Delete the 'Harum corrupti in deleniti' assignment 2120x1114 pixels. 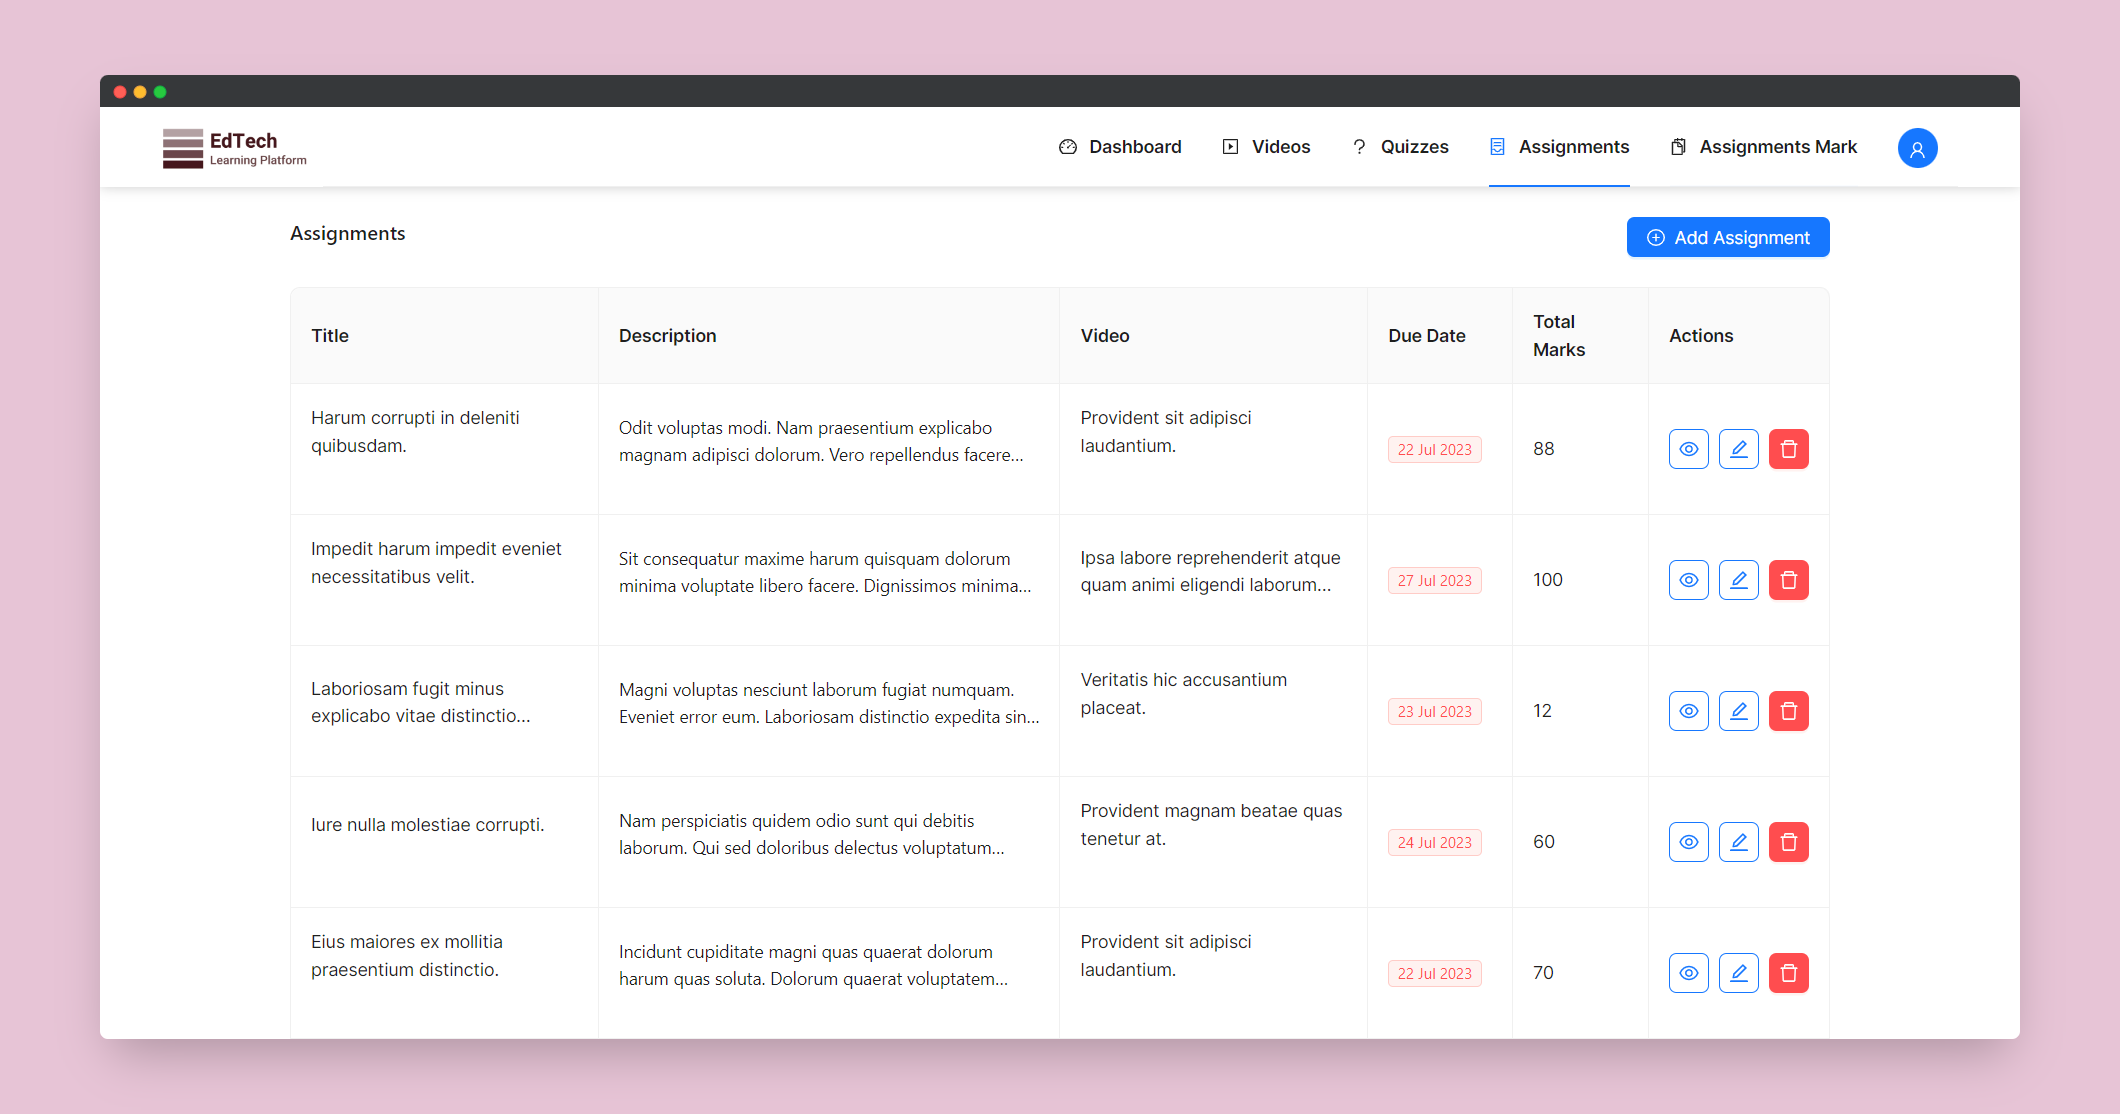(x=1788, y=449)
